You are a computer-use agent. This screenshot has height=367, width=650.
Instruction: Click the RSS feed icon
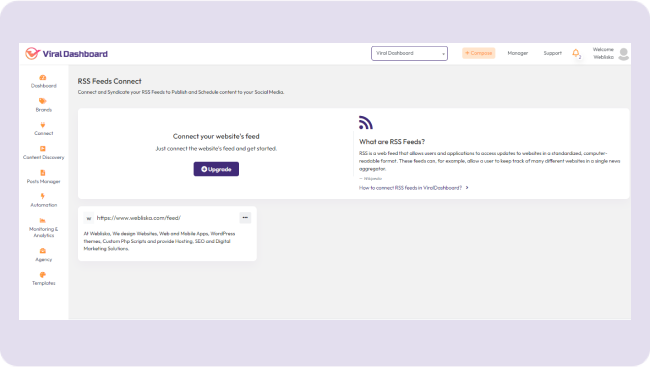pos(366,122)
